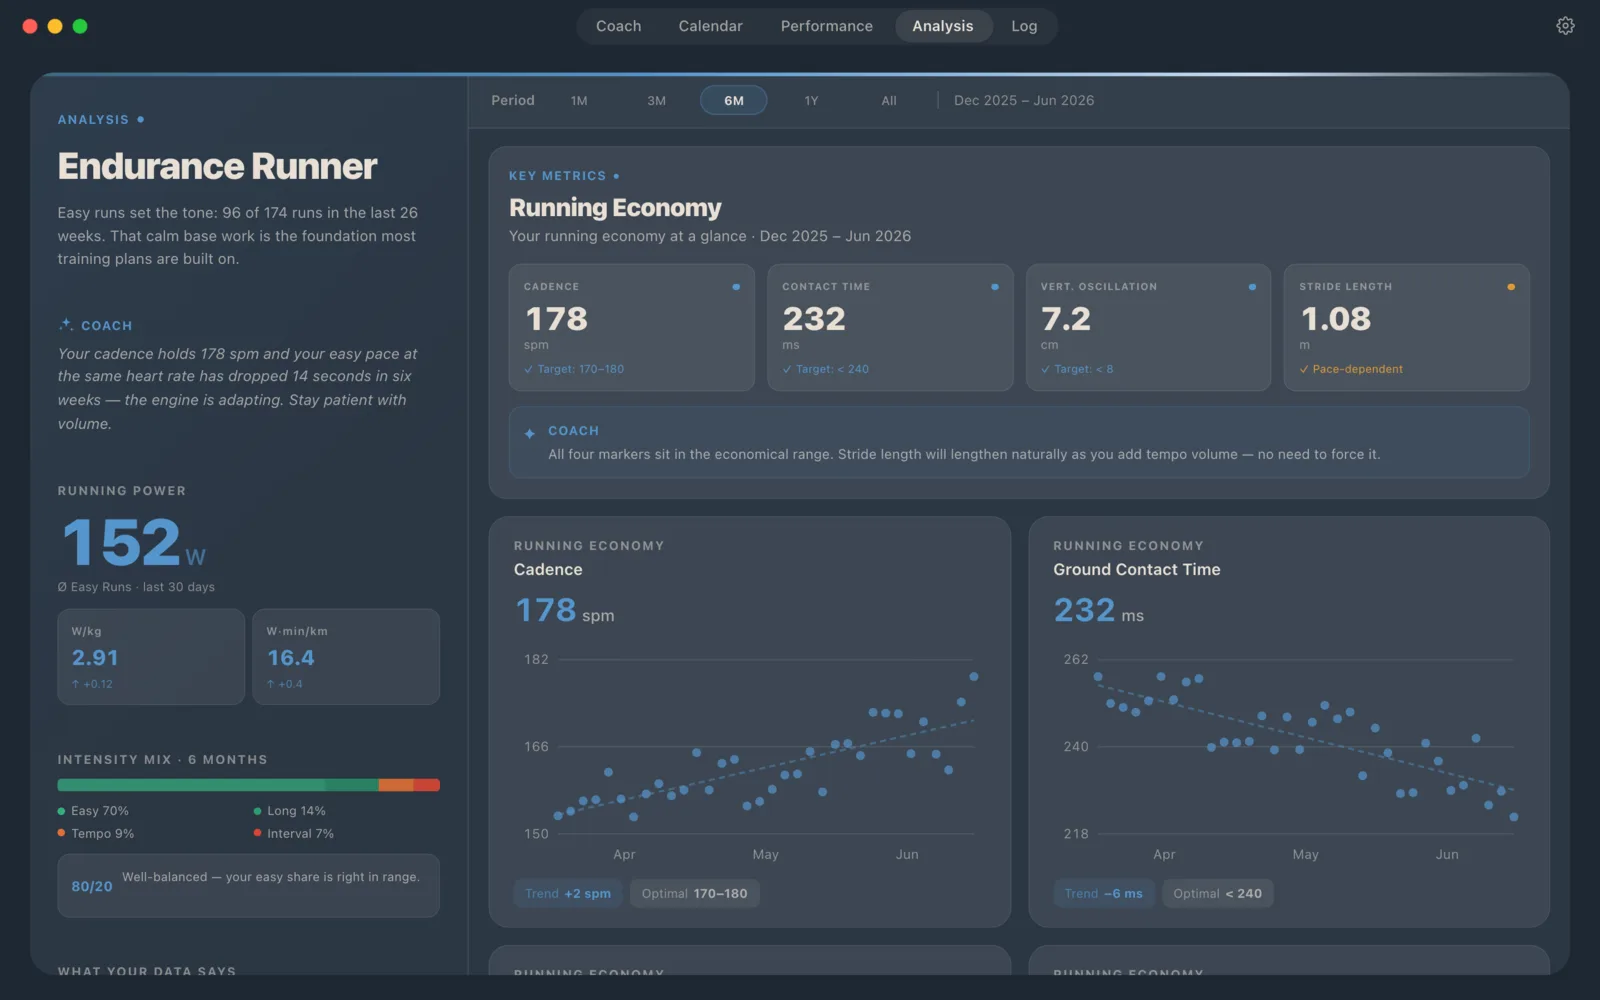Open the Stride Length metric card
1600x1000 pixels.
pyautogui.click(x=1406, y=327)
